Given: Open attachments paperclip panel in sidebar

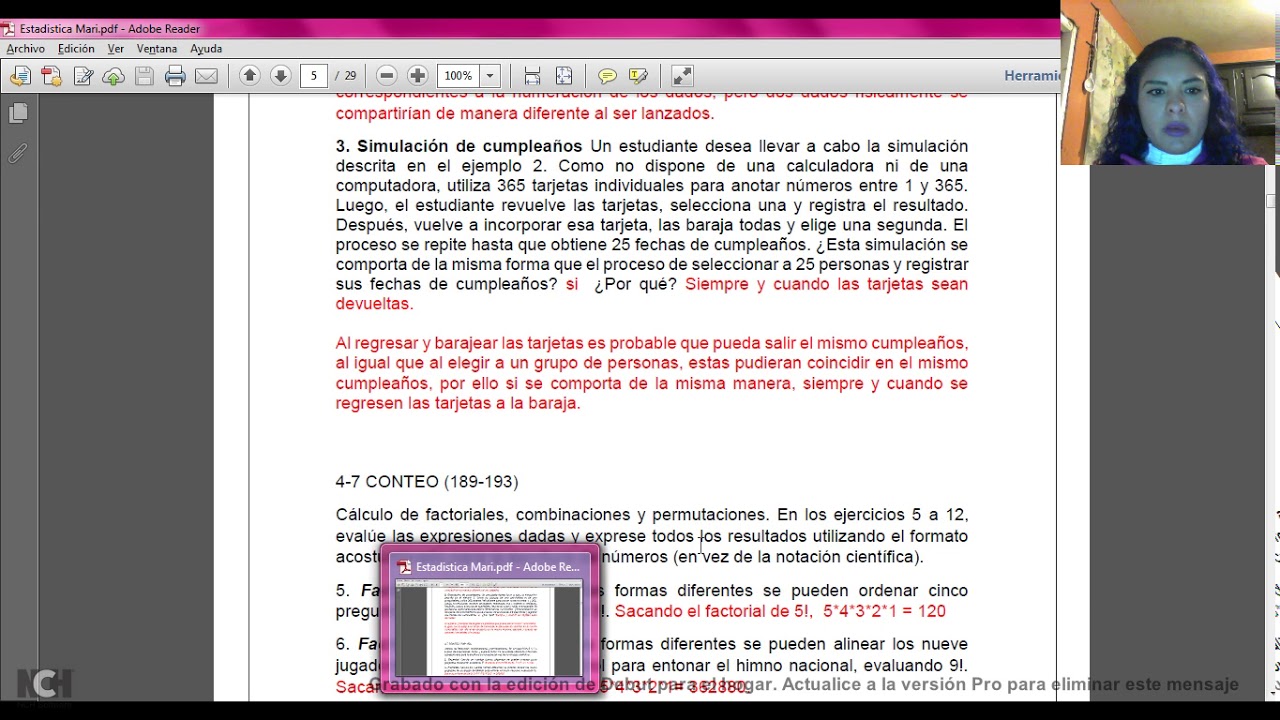Looking at the screenshot, I should click(18, 154).
